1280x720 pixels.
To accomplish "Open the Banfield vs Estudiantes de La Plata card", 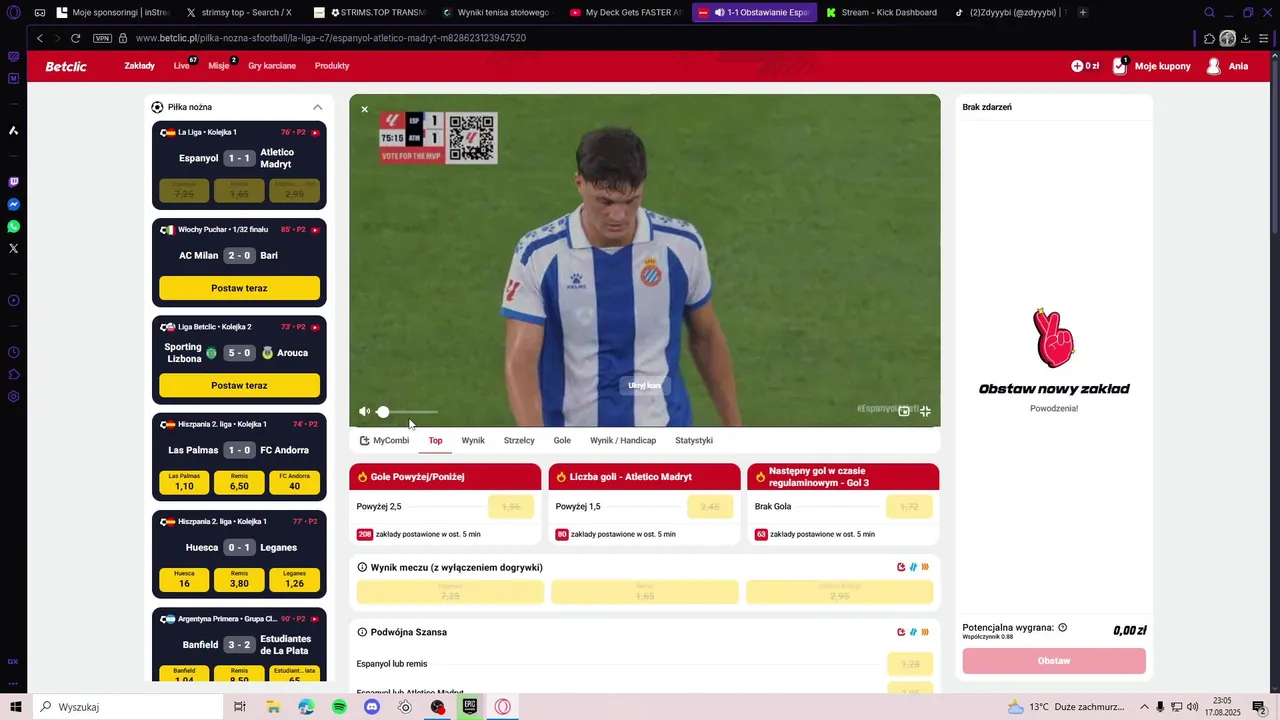I will click(239, 645).
